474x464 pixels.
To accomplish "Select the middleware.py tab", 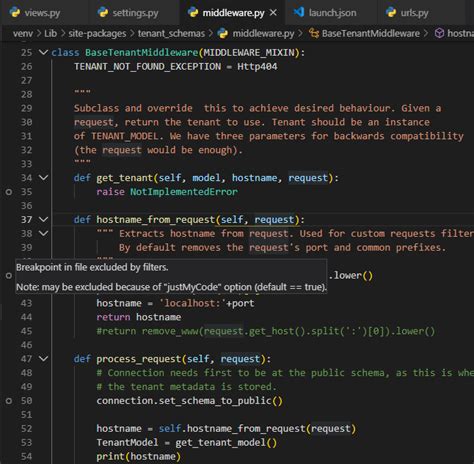I will 233,13.
